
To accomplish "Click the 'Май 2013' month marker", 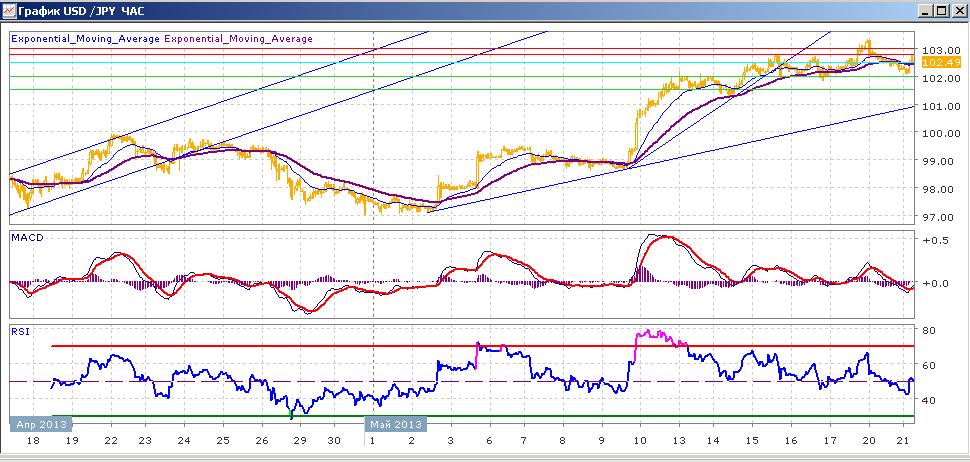I will point(396,424).
